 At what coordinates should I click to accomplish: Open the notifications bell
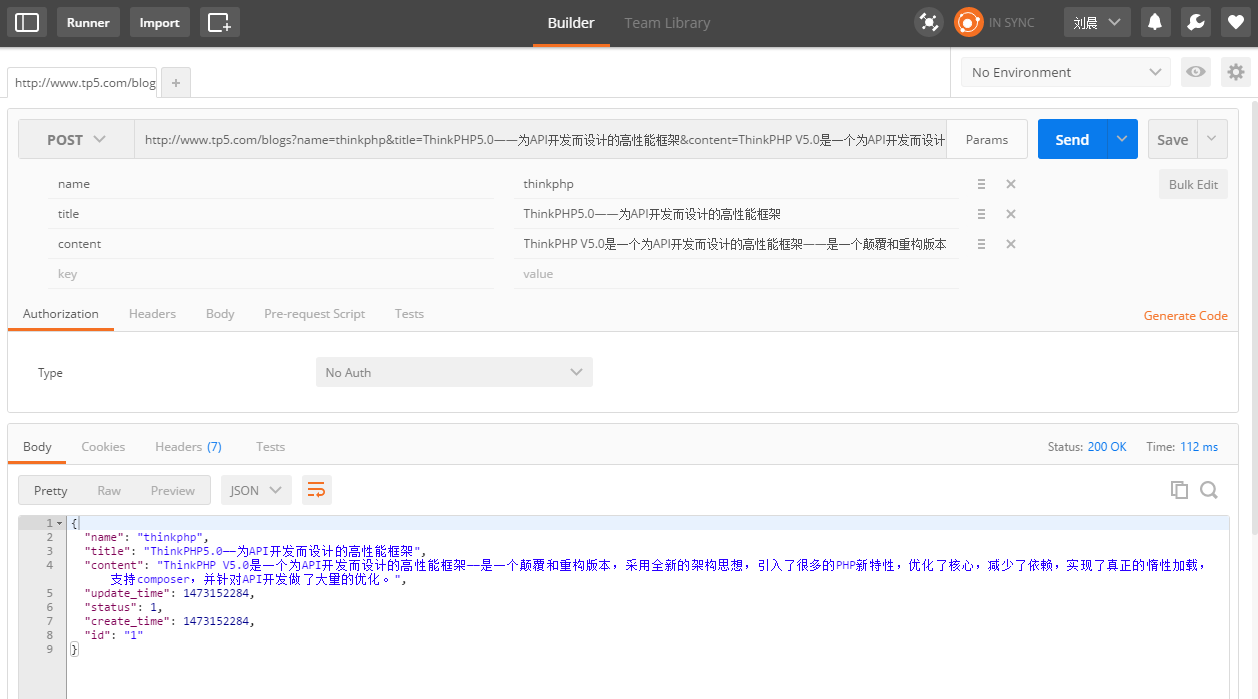[1155, 22]
